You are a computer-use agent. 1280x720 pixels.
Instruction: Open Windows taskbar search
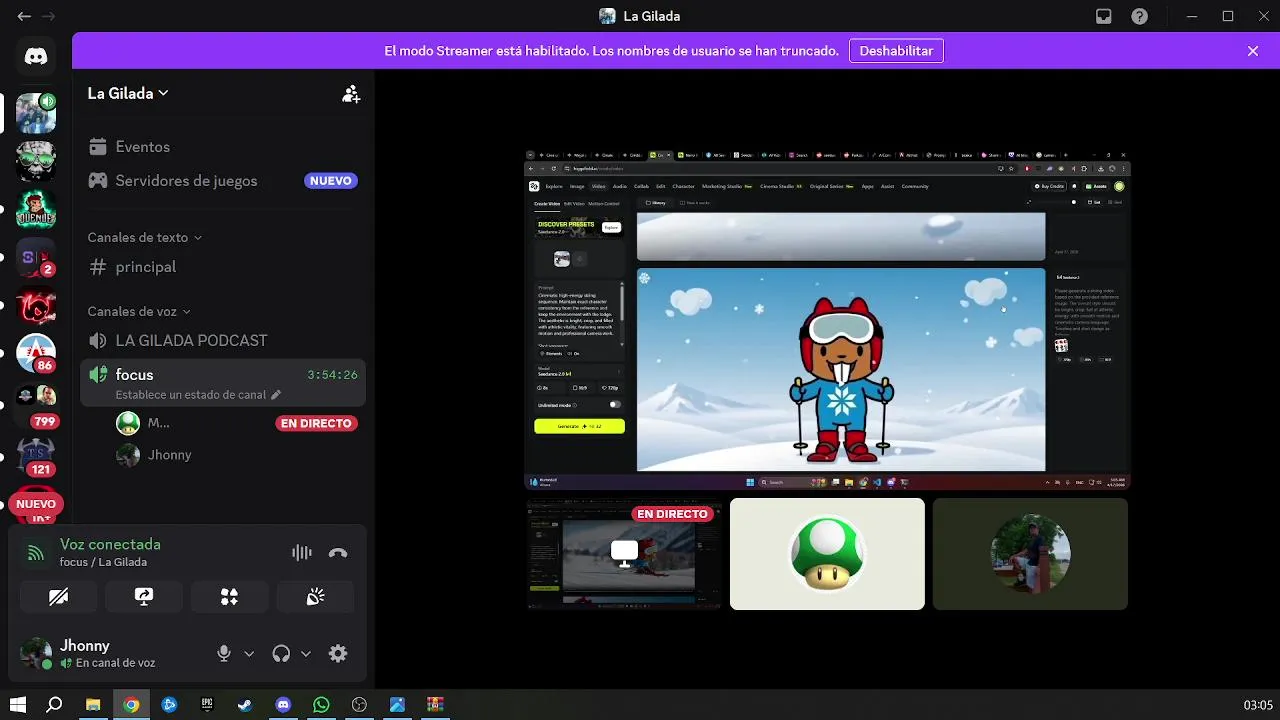coord(55,705)
